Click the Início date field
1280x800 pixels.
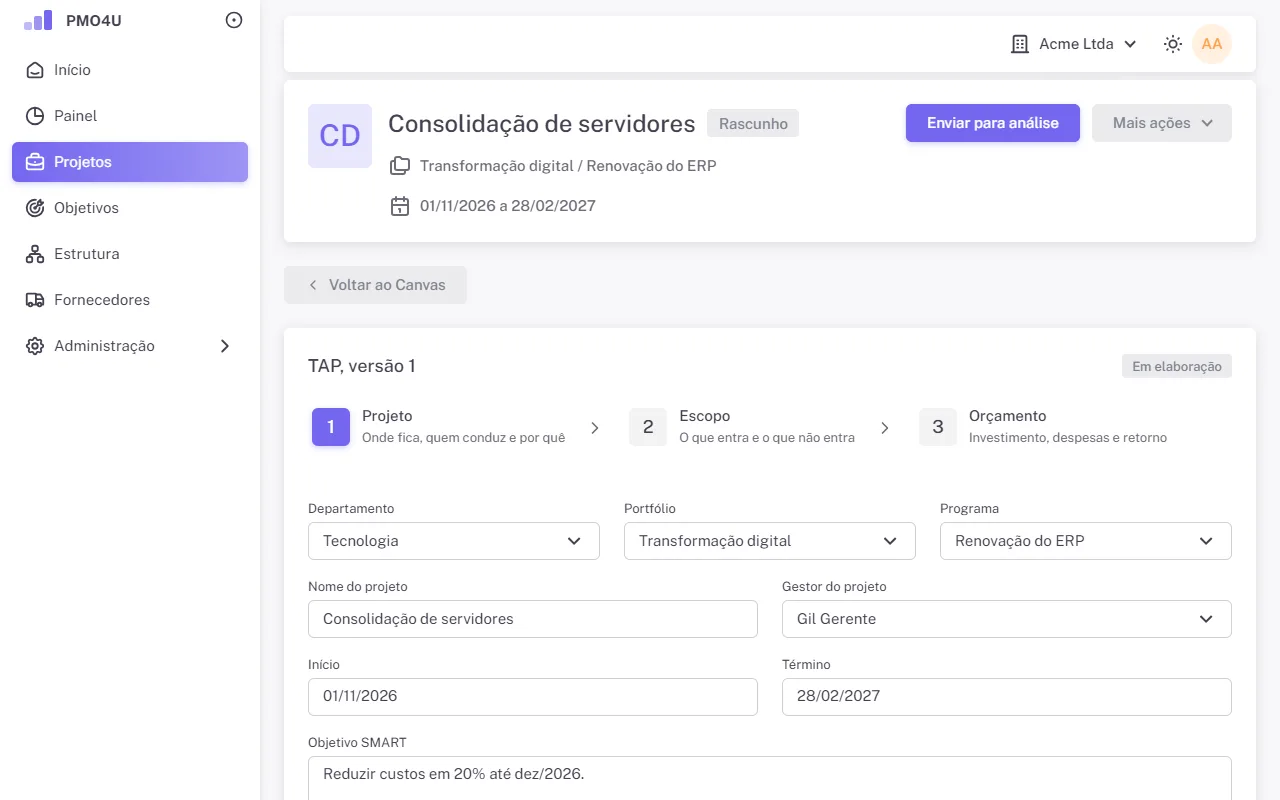tap(533, 697)
